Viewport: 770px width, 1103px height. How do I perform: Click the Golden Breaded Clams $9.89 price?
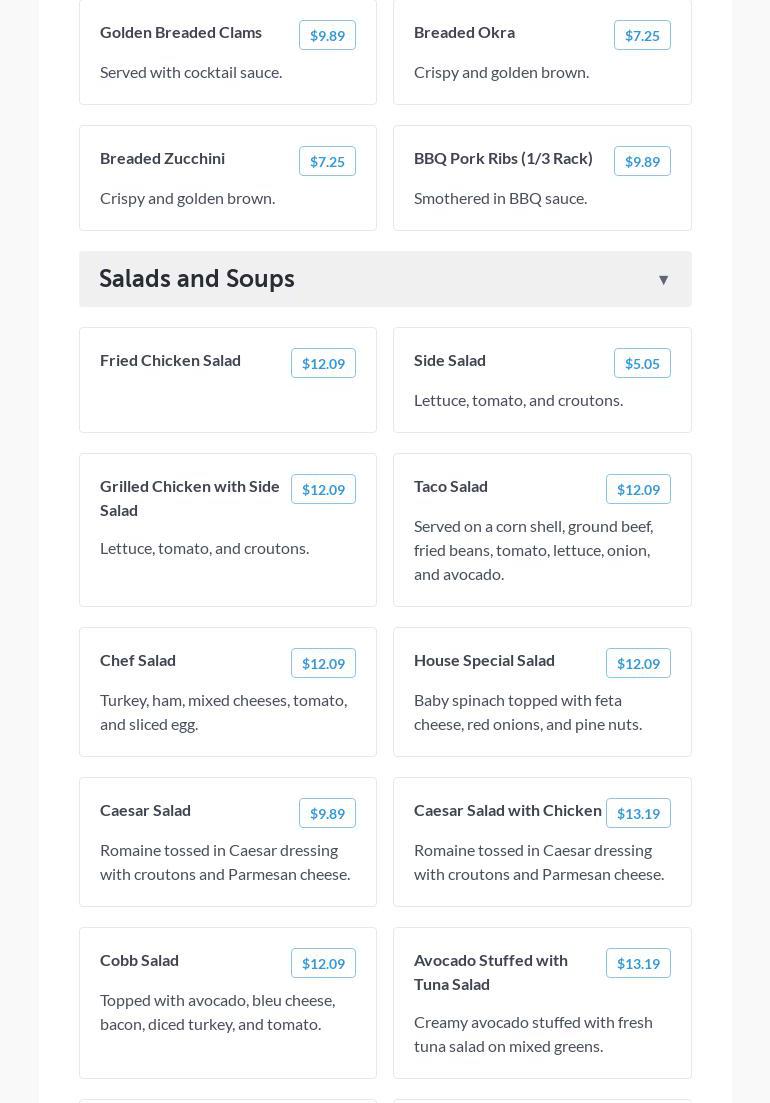tap(327, 35)
